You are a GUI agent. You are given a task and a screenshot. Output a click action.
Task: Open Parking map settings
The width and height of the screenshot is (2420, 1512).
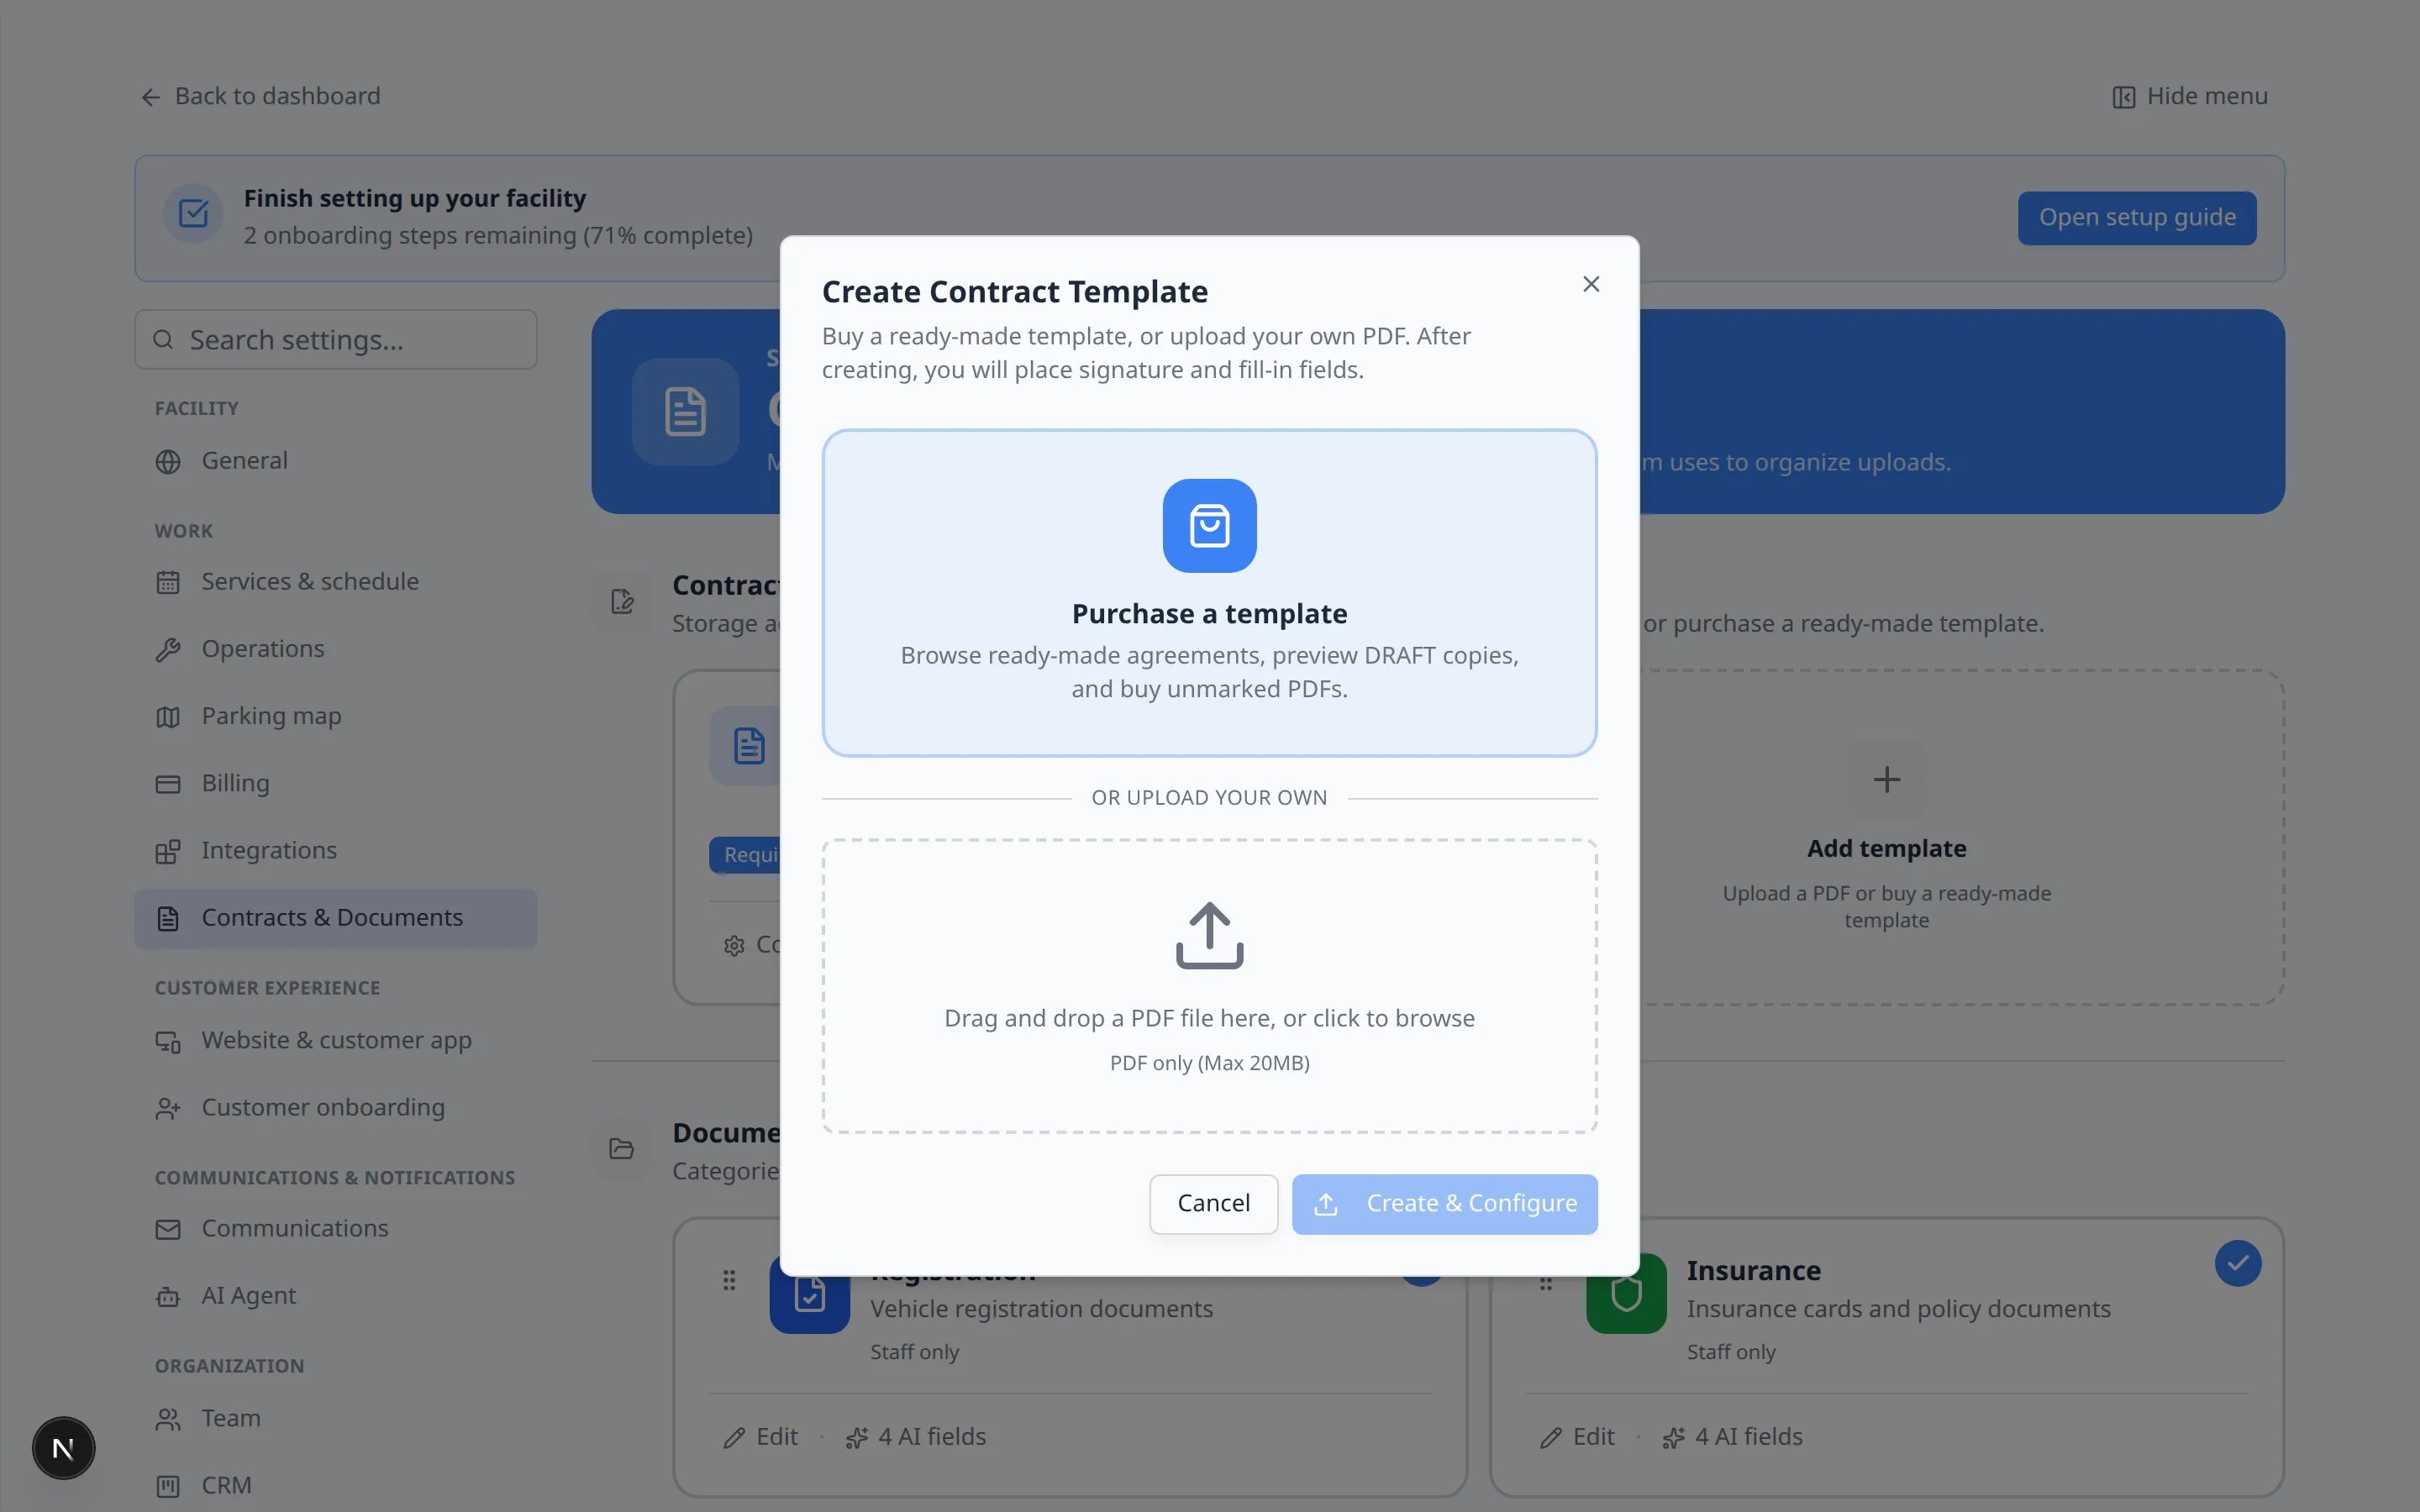(x=336, y=716)
